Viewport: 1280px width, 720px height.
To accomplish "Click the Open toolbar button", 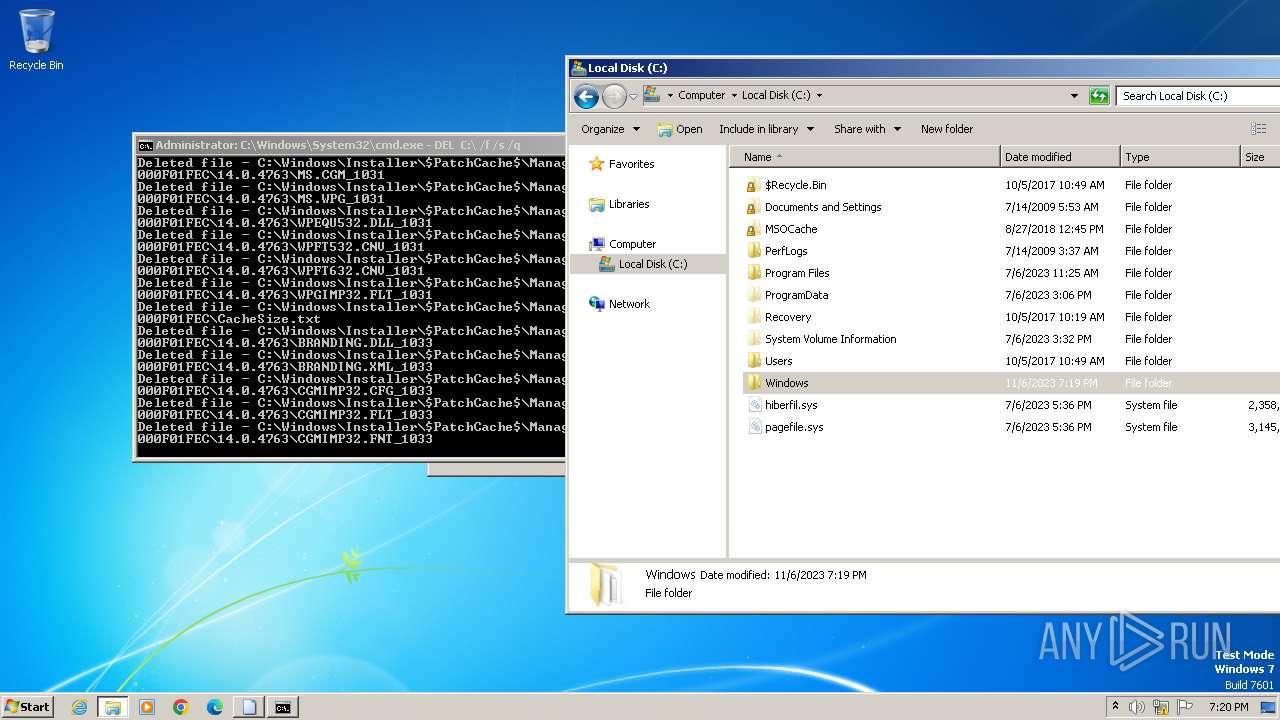I will (679, 129).
